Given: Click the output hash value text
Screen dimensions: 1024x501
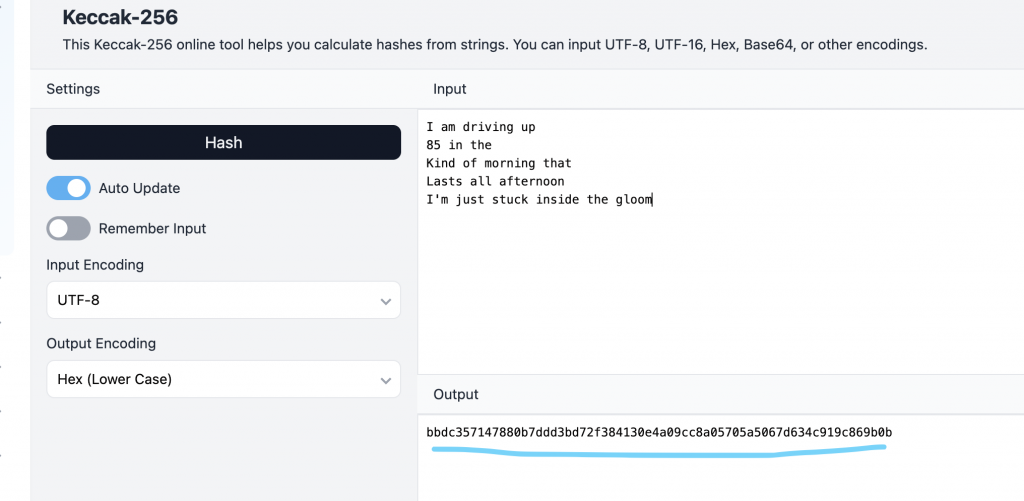Looking at the screenshot, I should [x=659, y=432].
